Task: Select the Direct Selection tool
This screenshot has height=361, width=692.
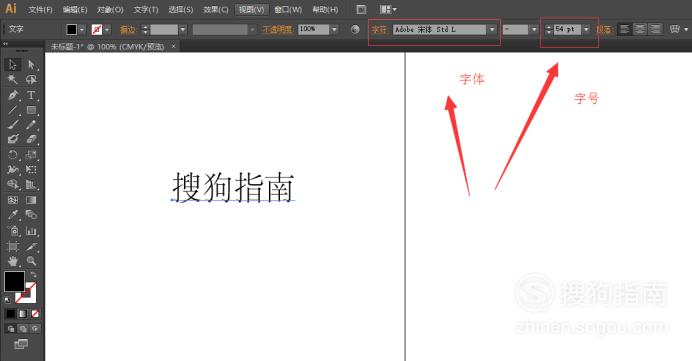Action: point(31,65)
